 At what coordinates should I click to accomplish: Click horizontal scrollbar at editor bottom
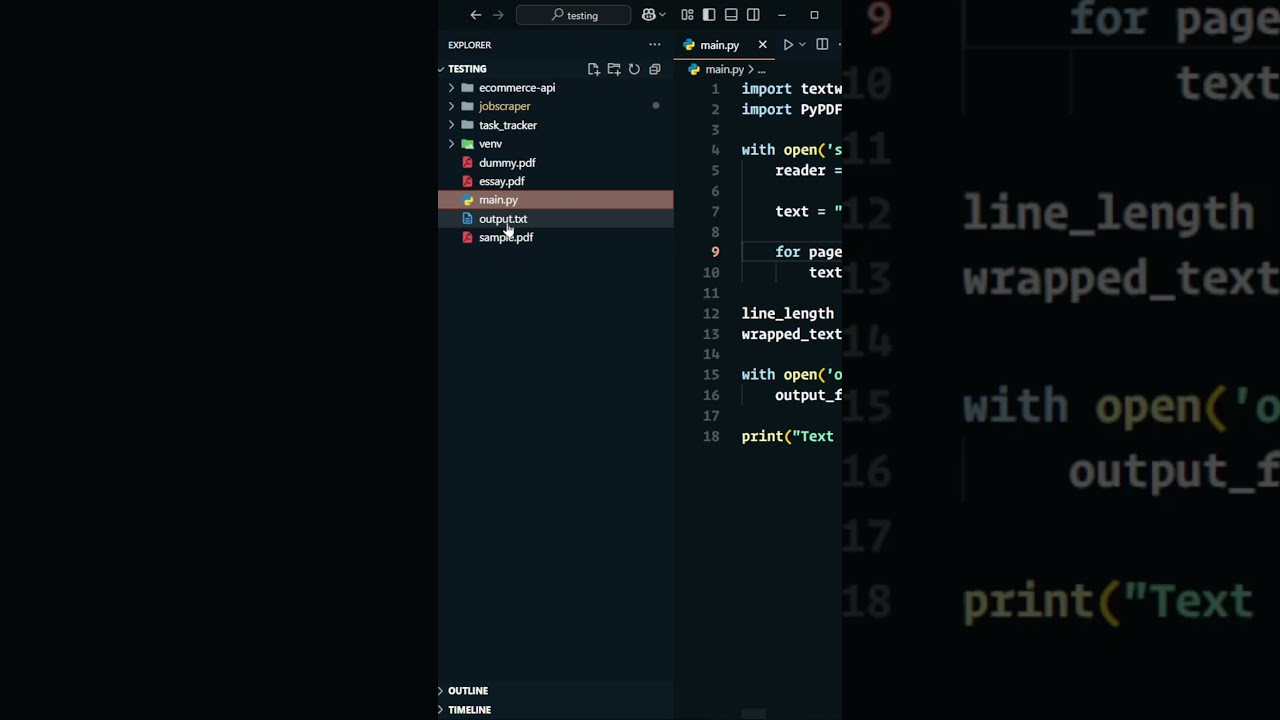coord(754,714)
